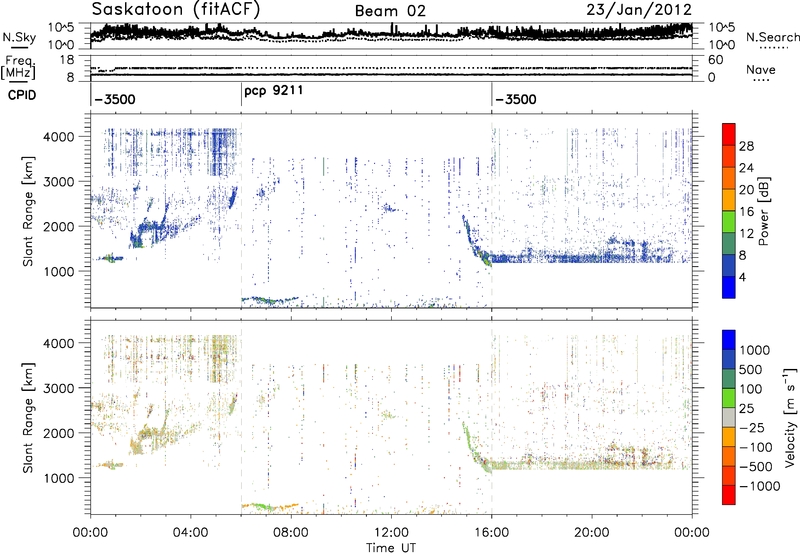Click the "24" tick on Power colorbar
This screenshot has height=554, width=800.
coord(746,168)
